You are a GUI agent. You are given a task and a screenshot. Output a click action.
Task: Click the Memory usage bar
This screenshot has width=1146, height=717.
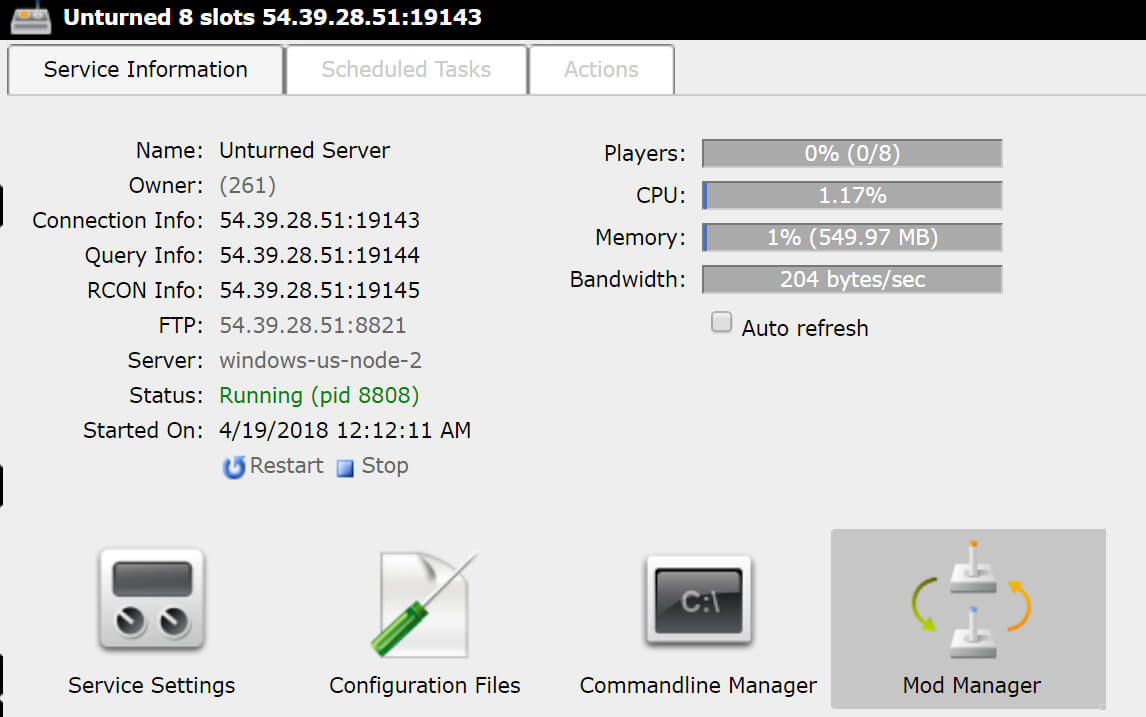(x=852, y=238)
